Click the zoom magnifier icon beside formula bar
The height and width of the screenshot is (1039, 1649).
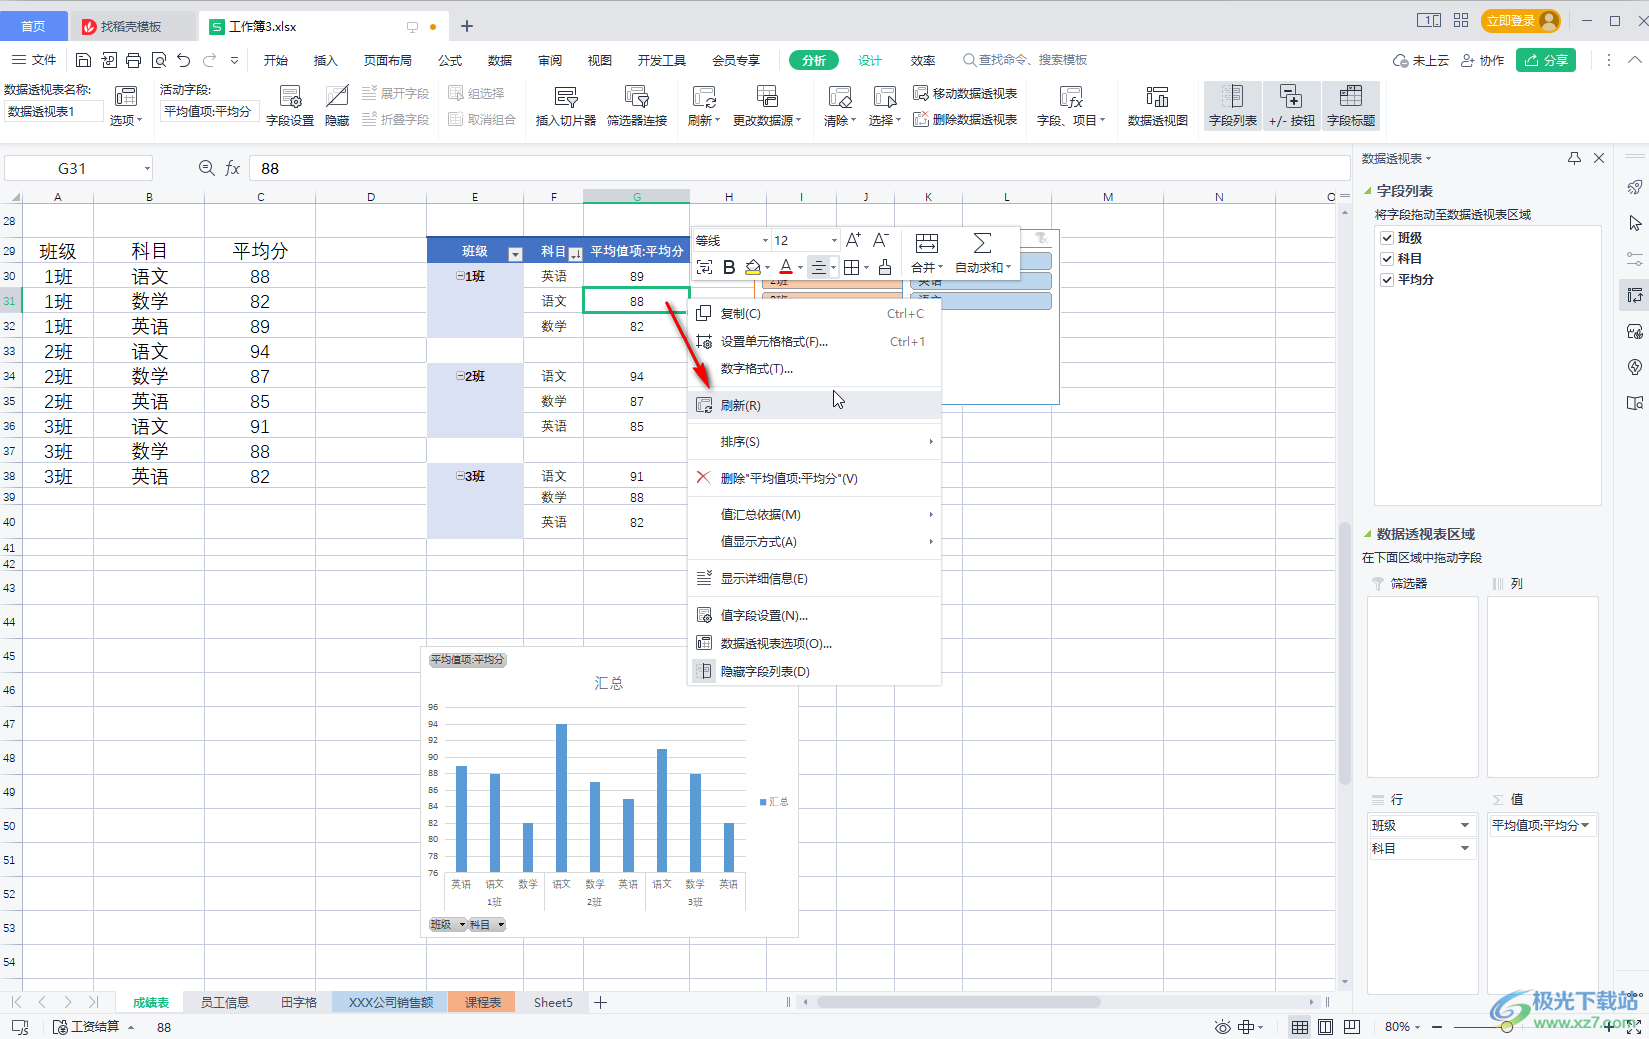206,168
